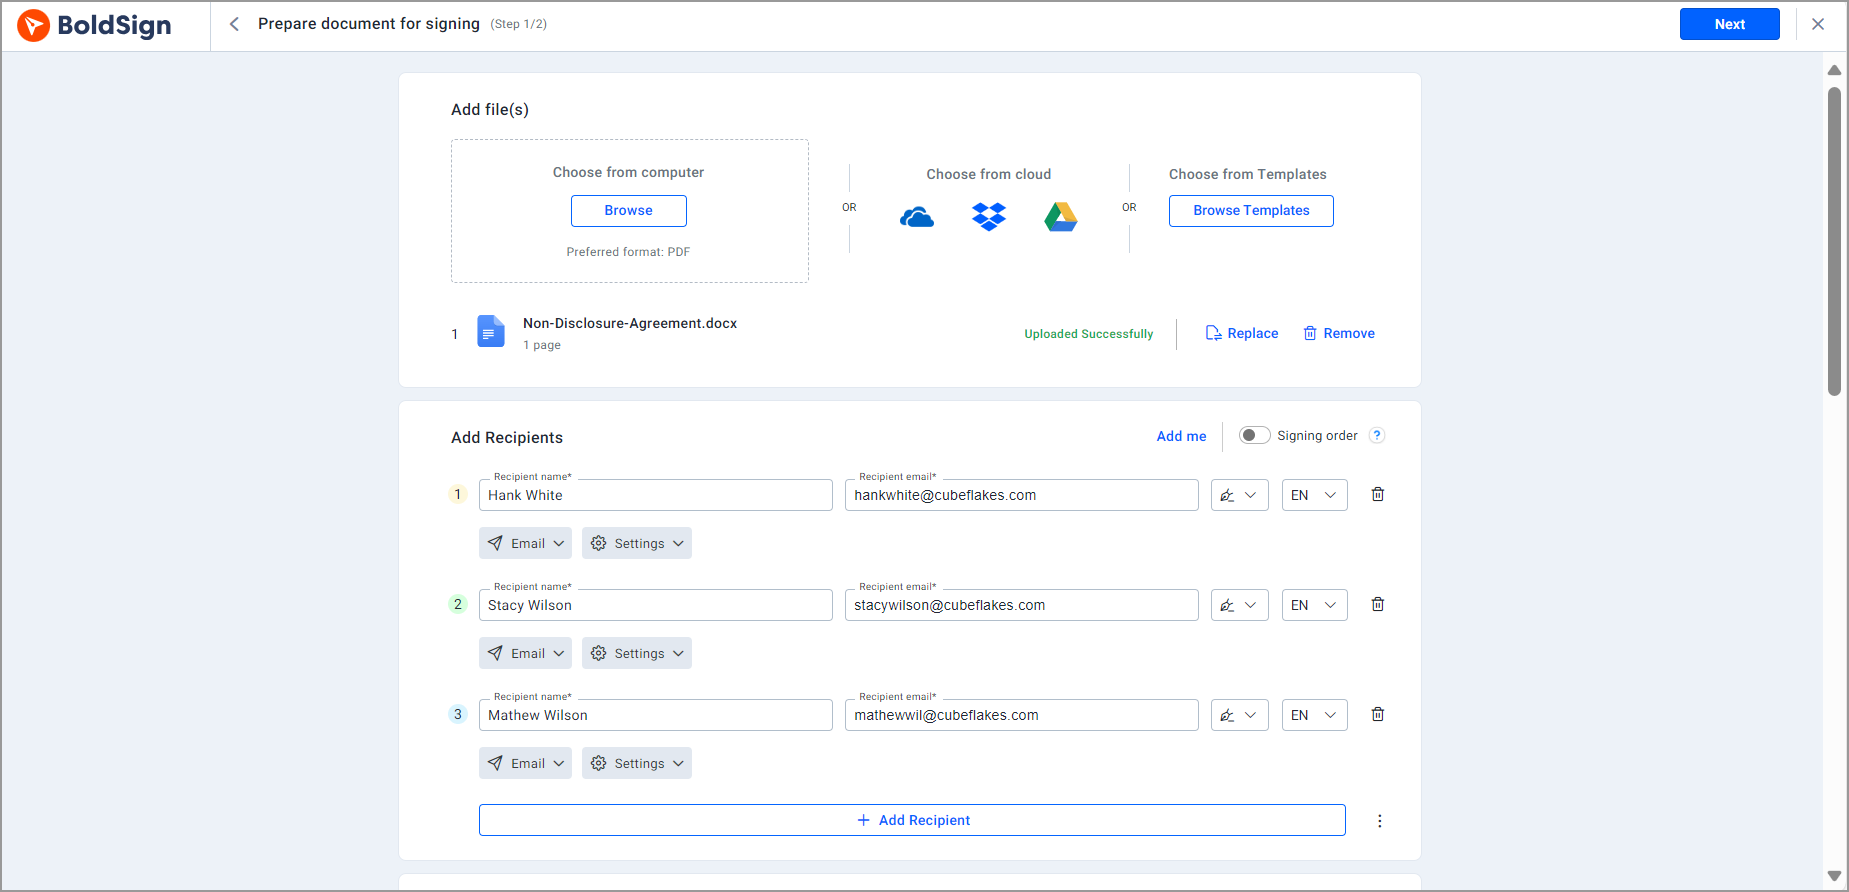Image resolution: width=1849 pixels, height=892 pixels.
Task: Open Email delivery dropdown for Hank White
Action: point(525,543)
